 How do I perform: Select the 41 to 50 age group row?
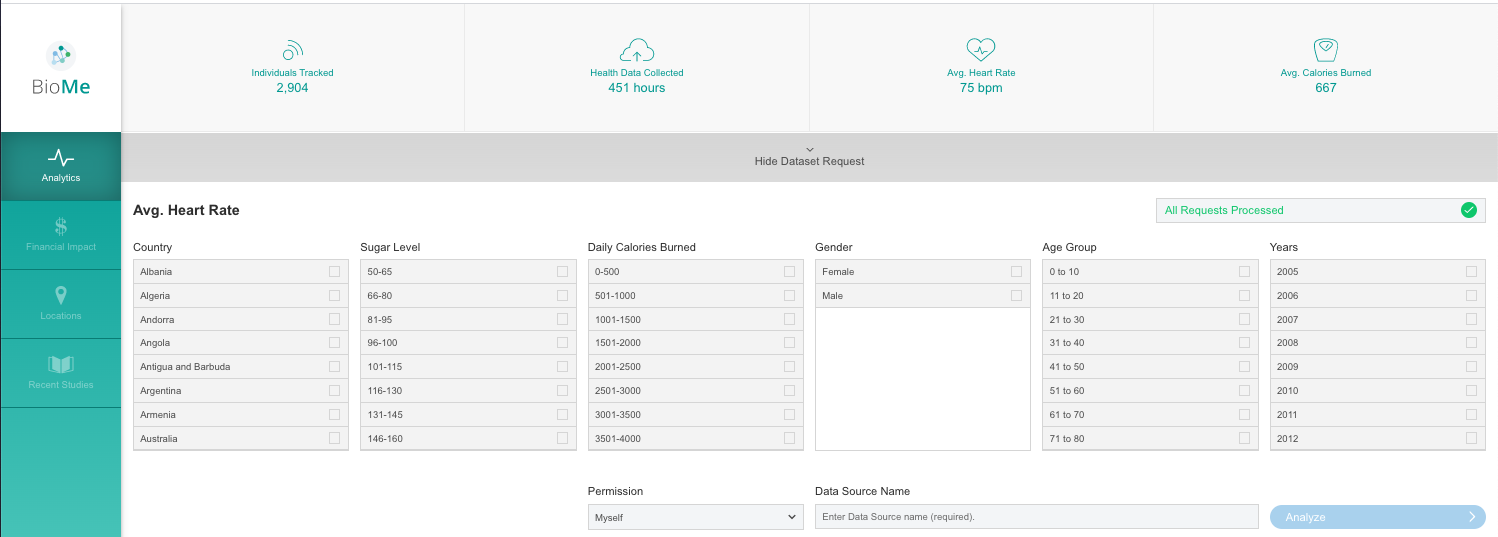[1150, 366]
